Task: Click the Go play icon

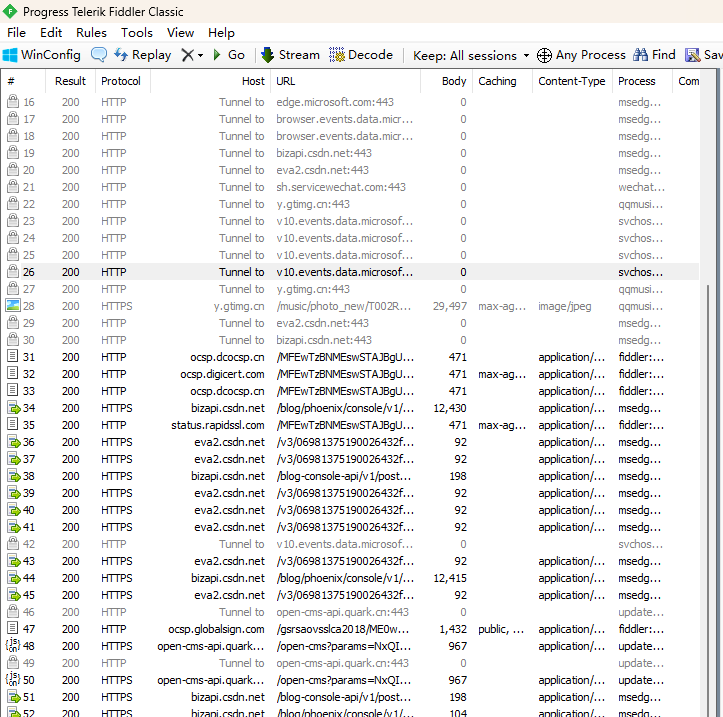Action: pos(217,55)
